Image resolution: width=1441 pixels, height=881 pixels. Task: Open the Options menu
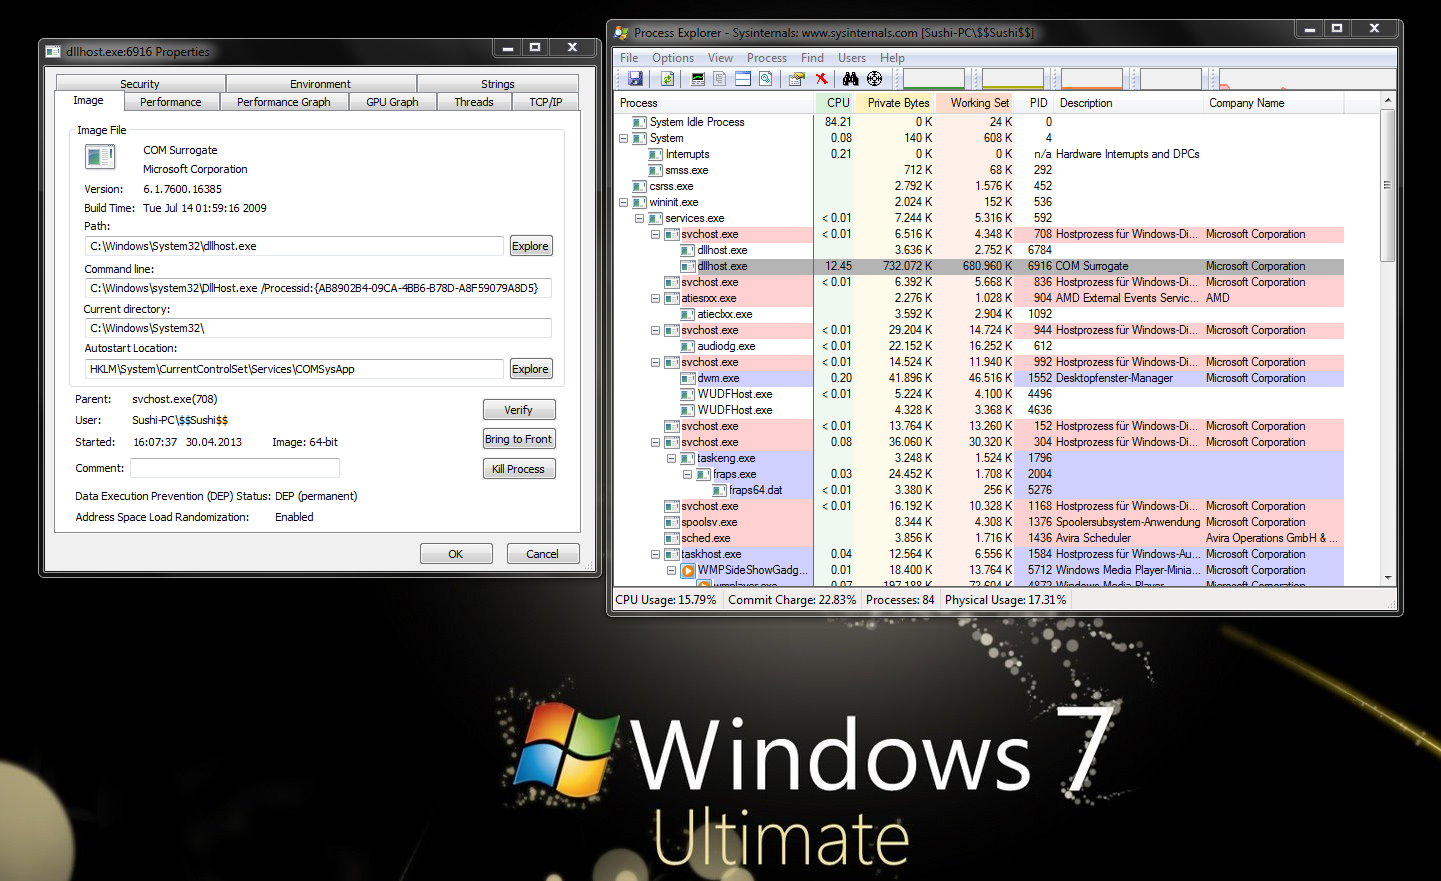(x=673, y=58)
